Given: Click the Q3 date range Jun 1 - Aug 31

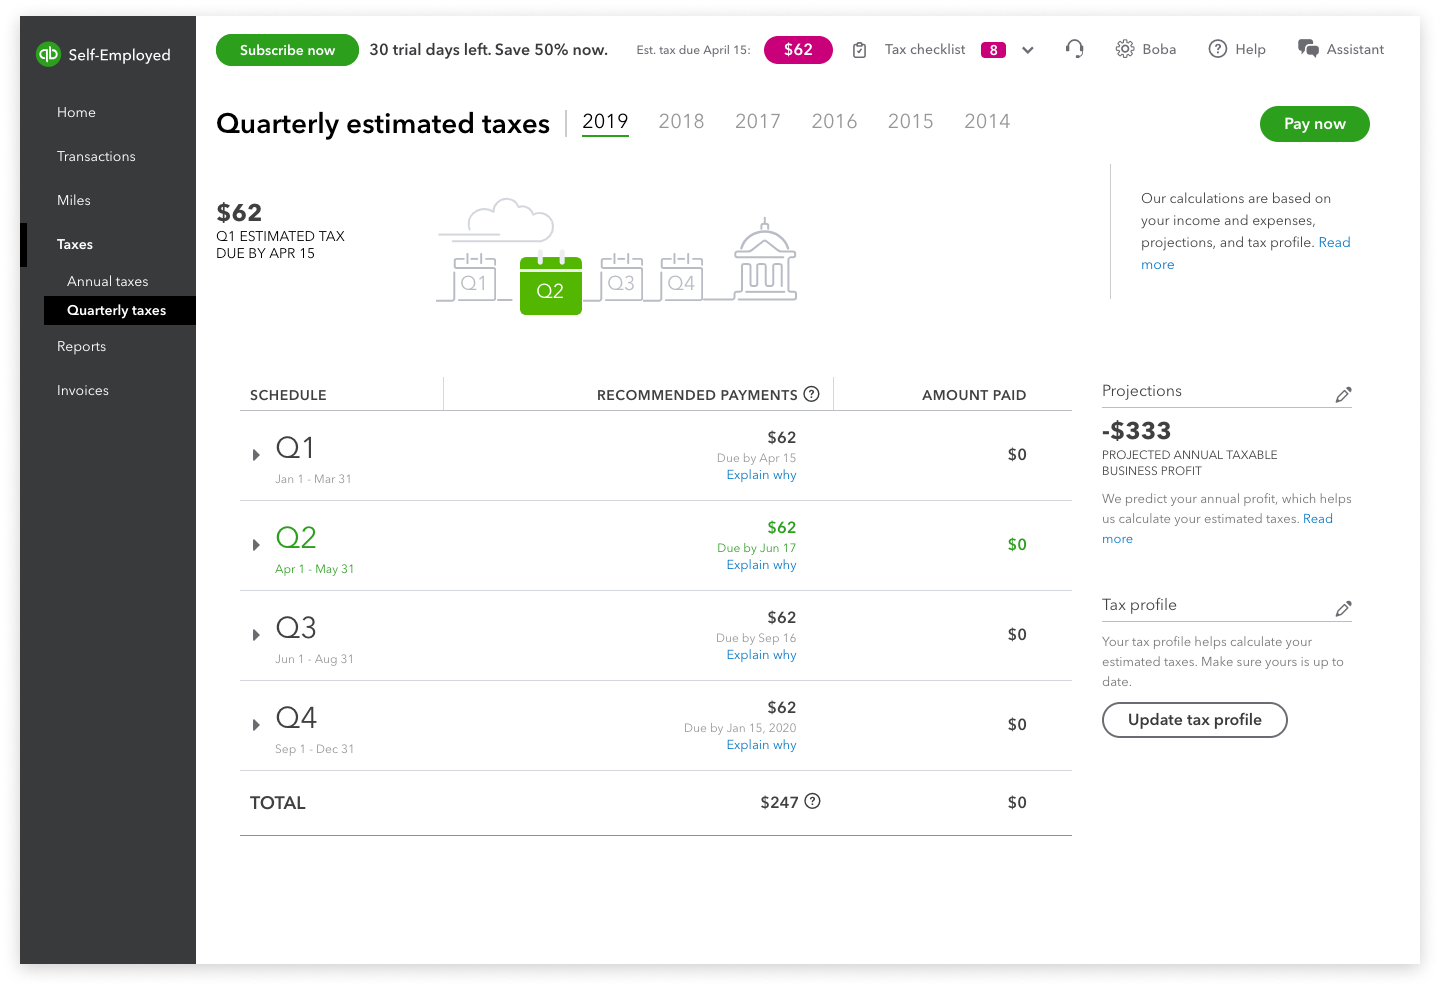Looking at the screenshot, I should click(314, 659).
